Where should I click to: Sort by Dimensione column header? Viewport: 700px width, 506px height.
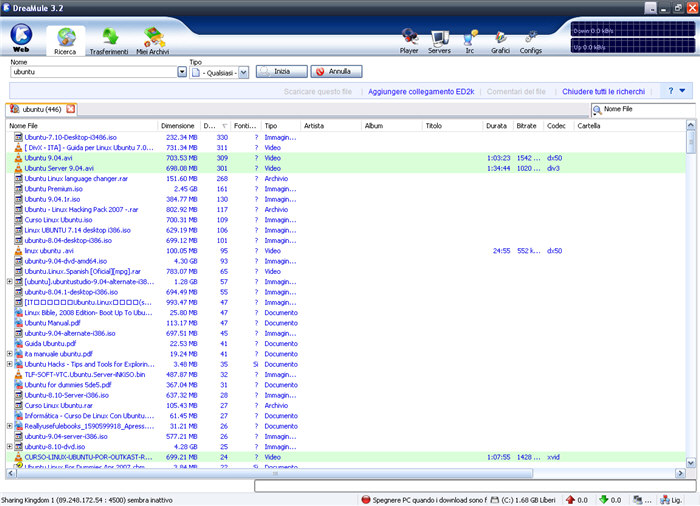point(179,126)
